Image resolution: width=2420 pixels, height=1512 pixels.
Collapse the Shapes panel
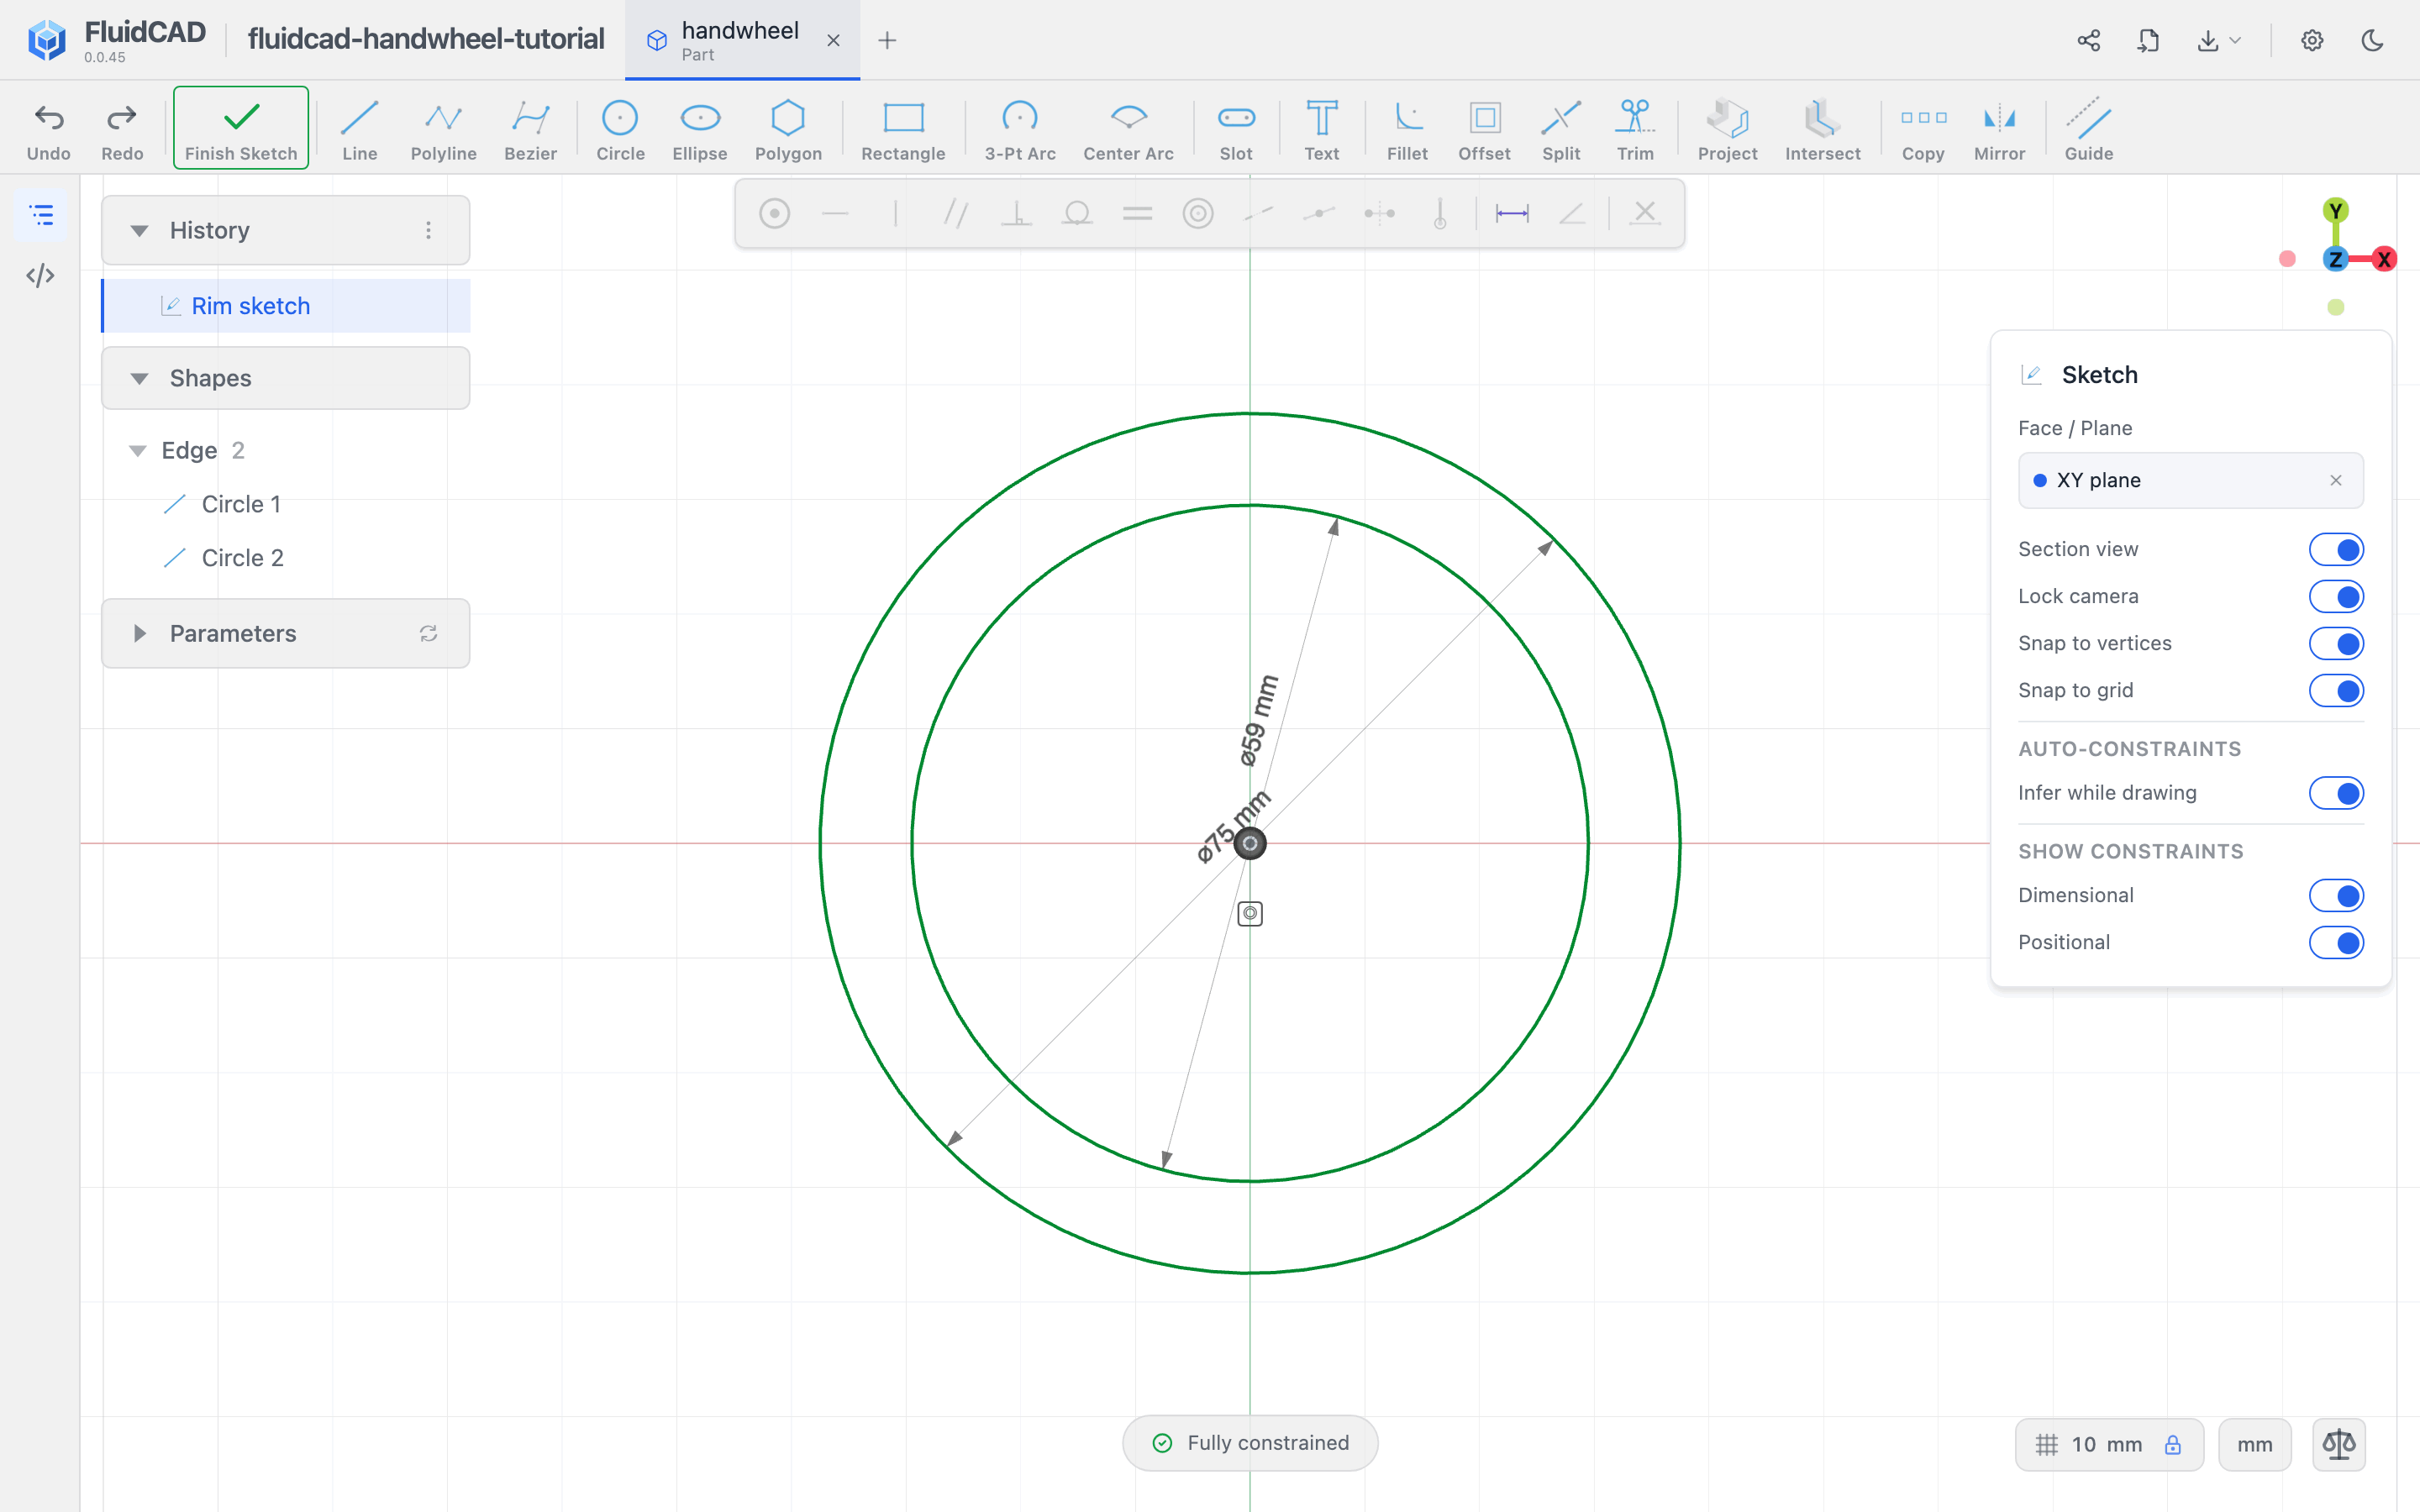[139, 379]
